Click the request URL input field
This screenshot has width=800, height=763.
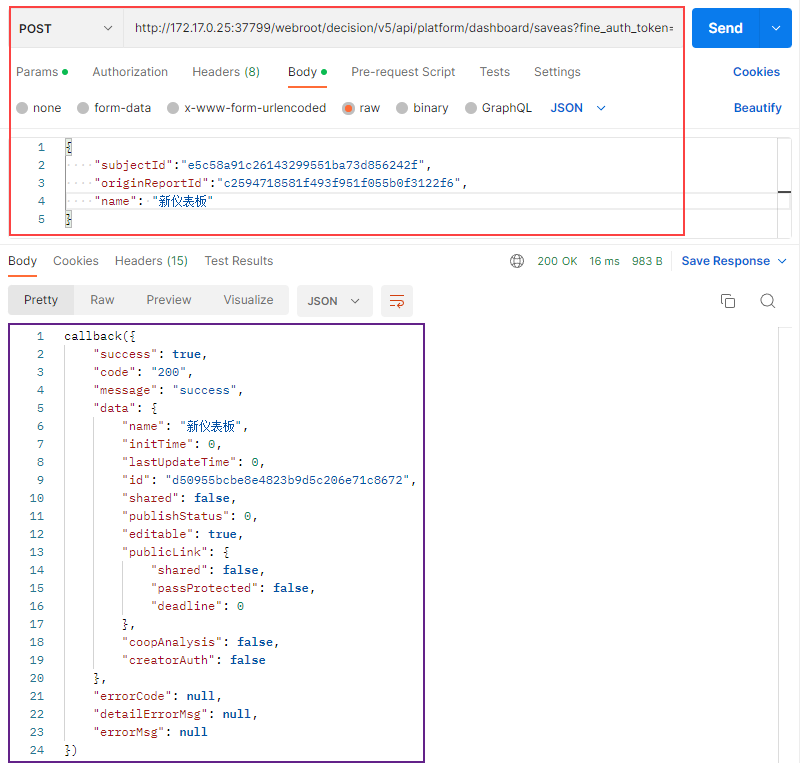coord(405,28)
